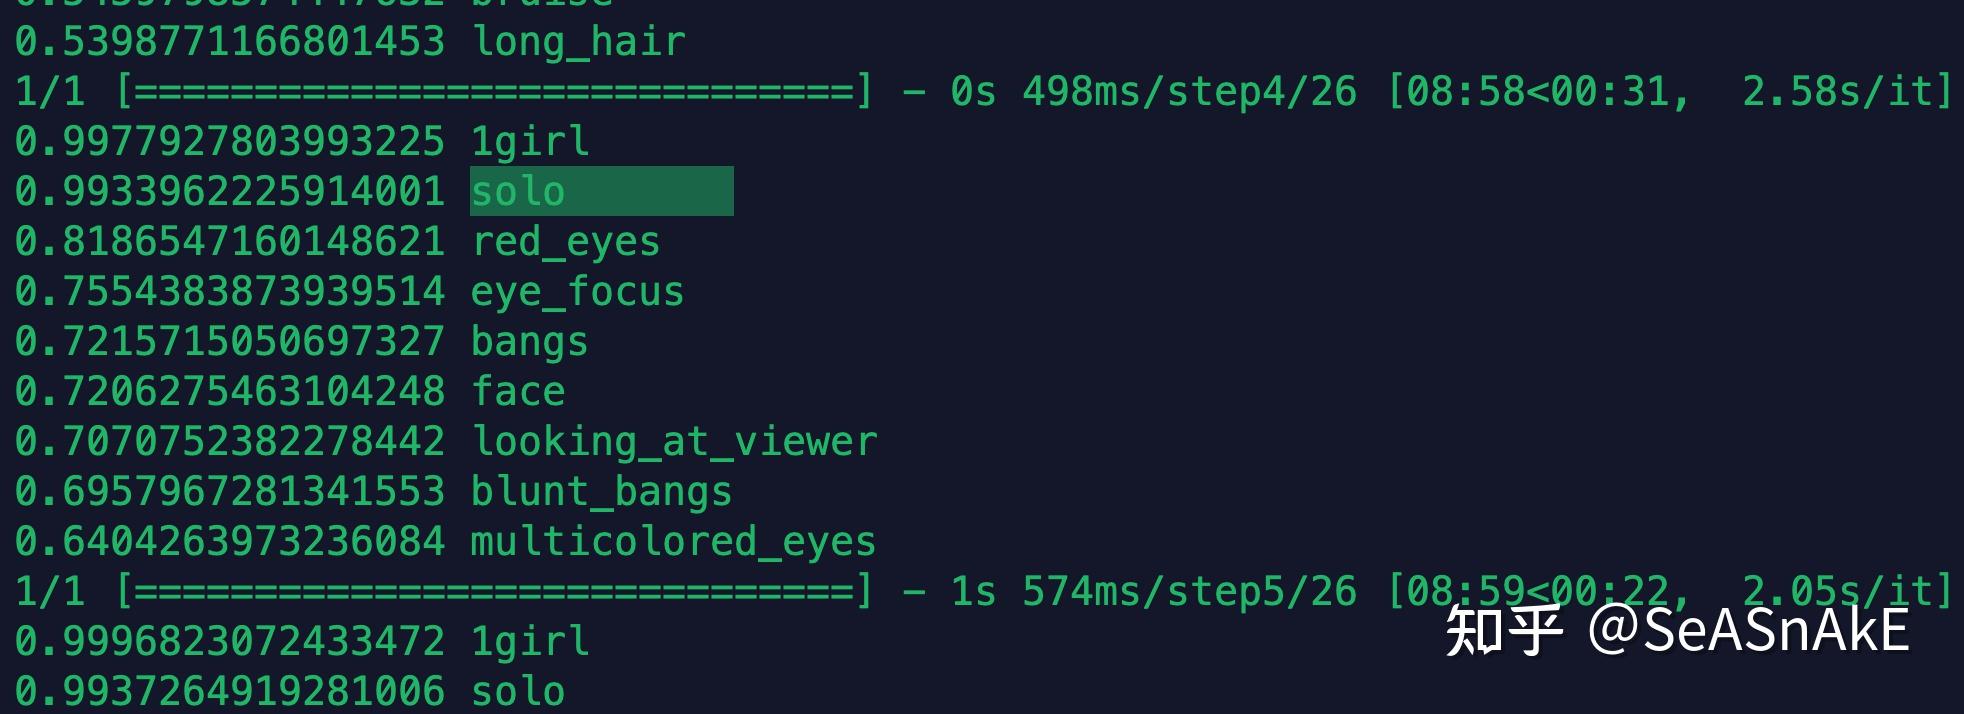Select the "multicolored_eyes" tag text
Viewport: 1964px width, 714px height.
pyautogui.click(x=673, y=541)
